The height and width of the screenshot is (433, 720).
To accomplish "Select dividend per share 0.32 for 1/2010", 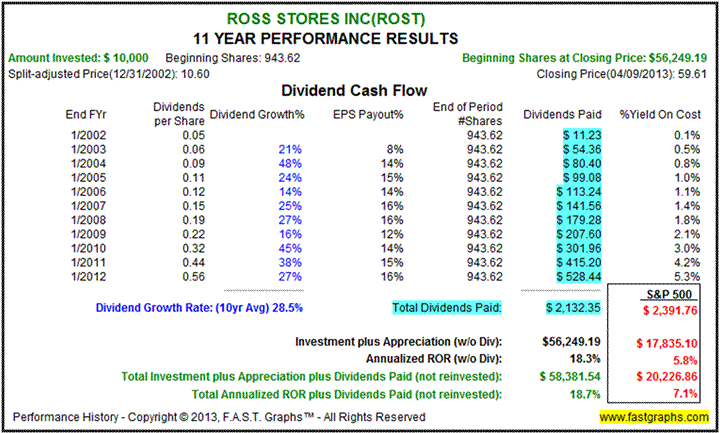I will [194, 248].
